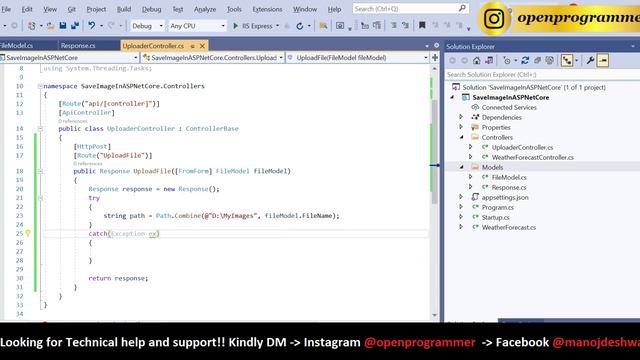The height and width of the screenshot is (360, 640).
Task: Undo the last edit
Action: [91, 26]
